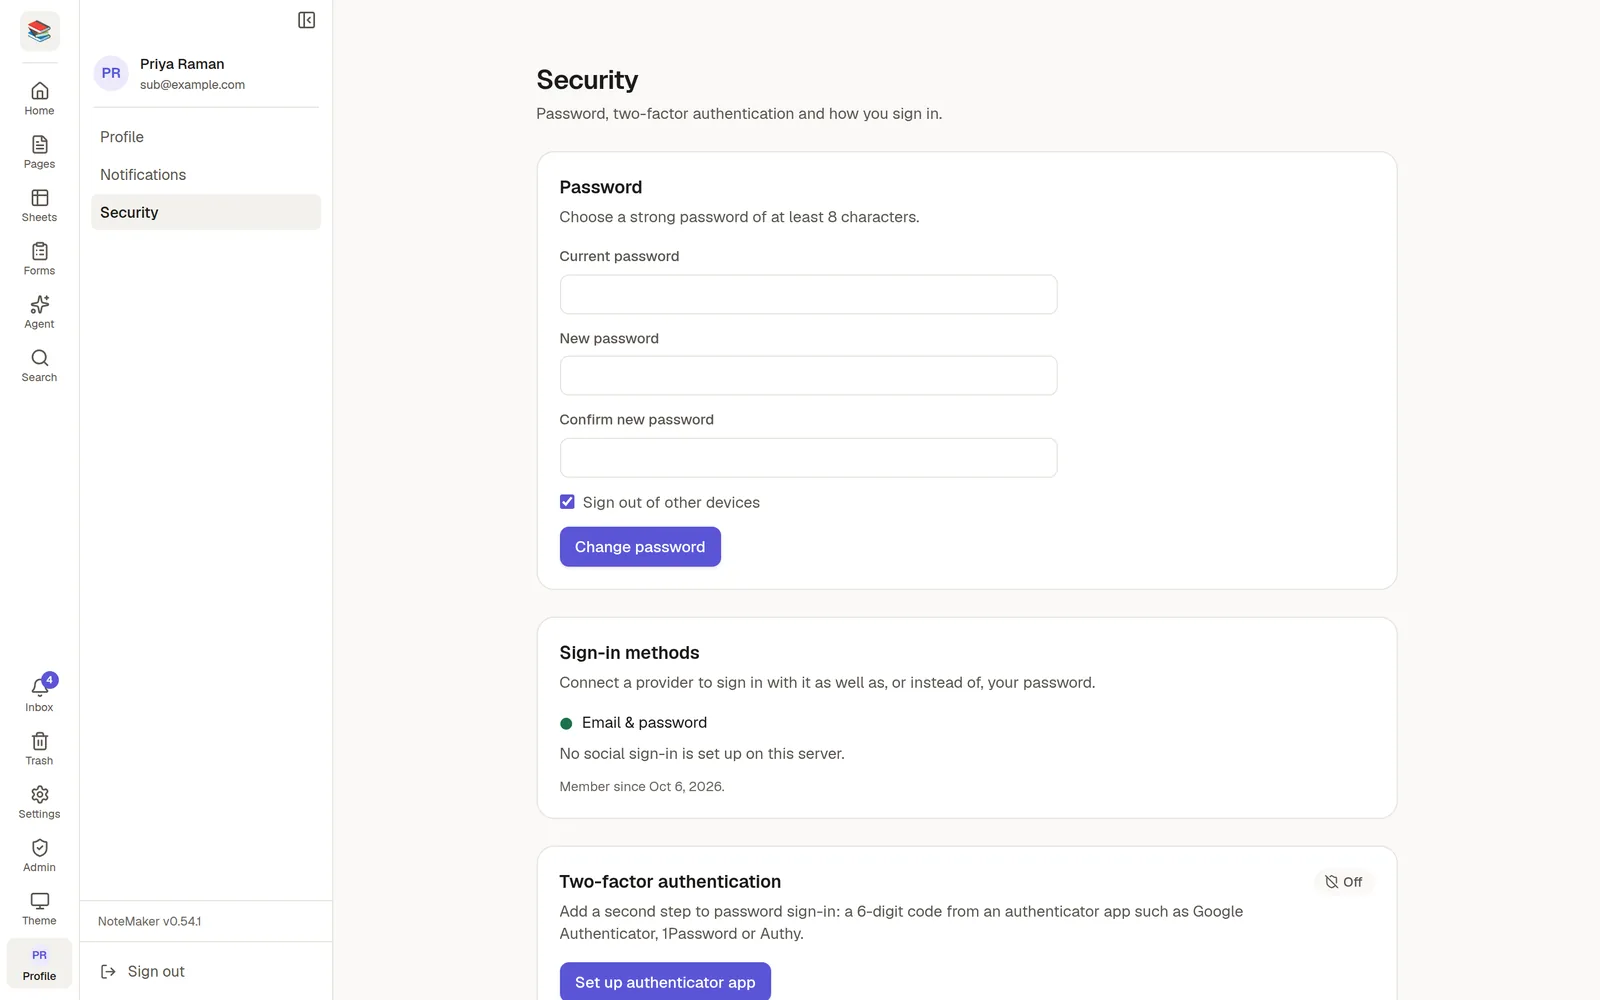Screen dimensions: 1600x1000
Task: Go to Home in the sidebar
Action: (x=39, y=99)
